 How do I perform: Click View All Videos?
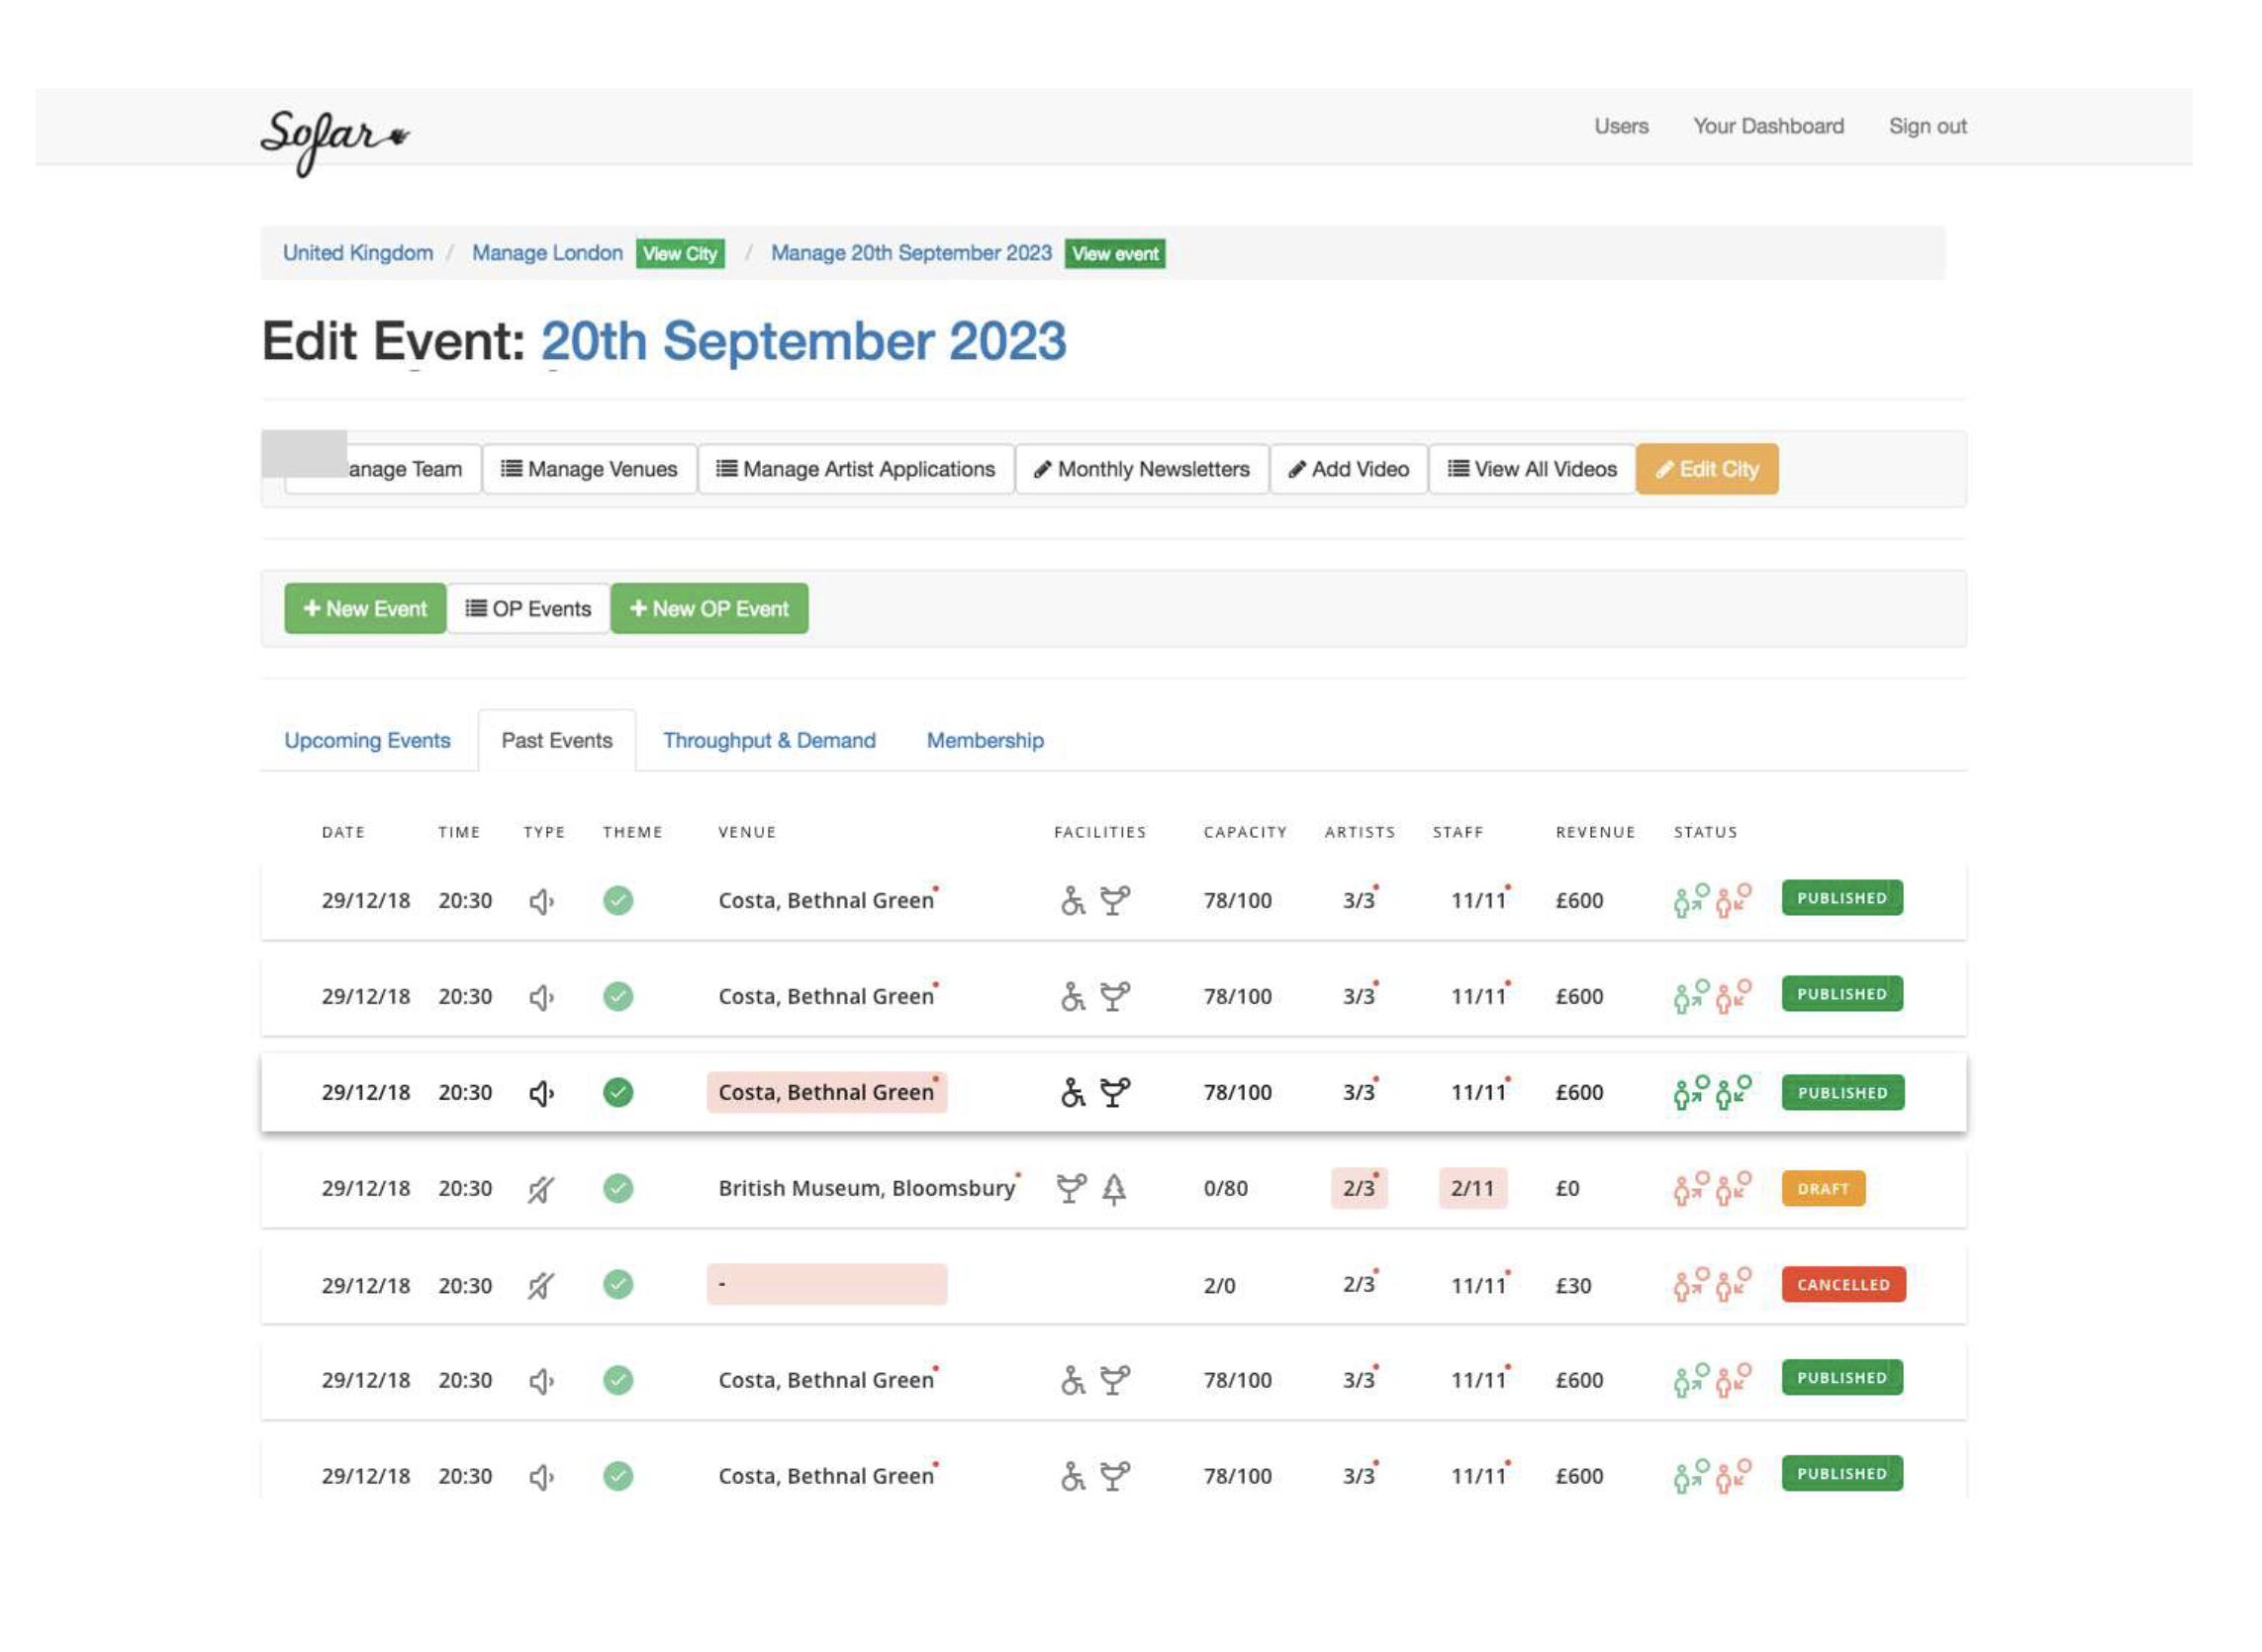pos(1532,469)
